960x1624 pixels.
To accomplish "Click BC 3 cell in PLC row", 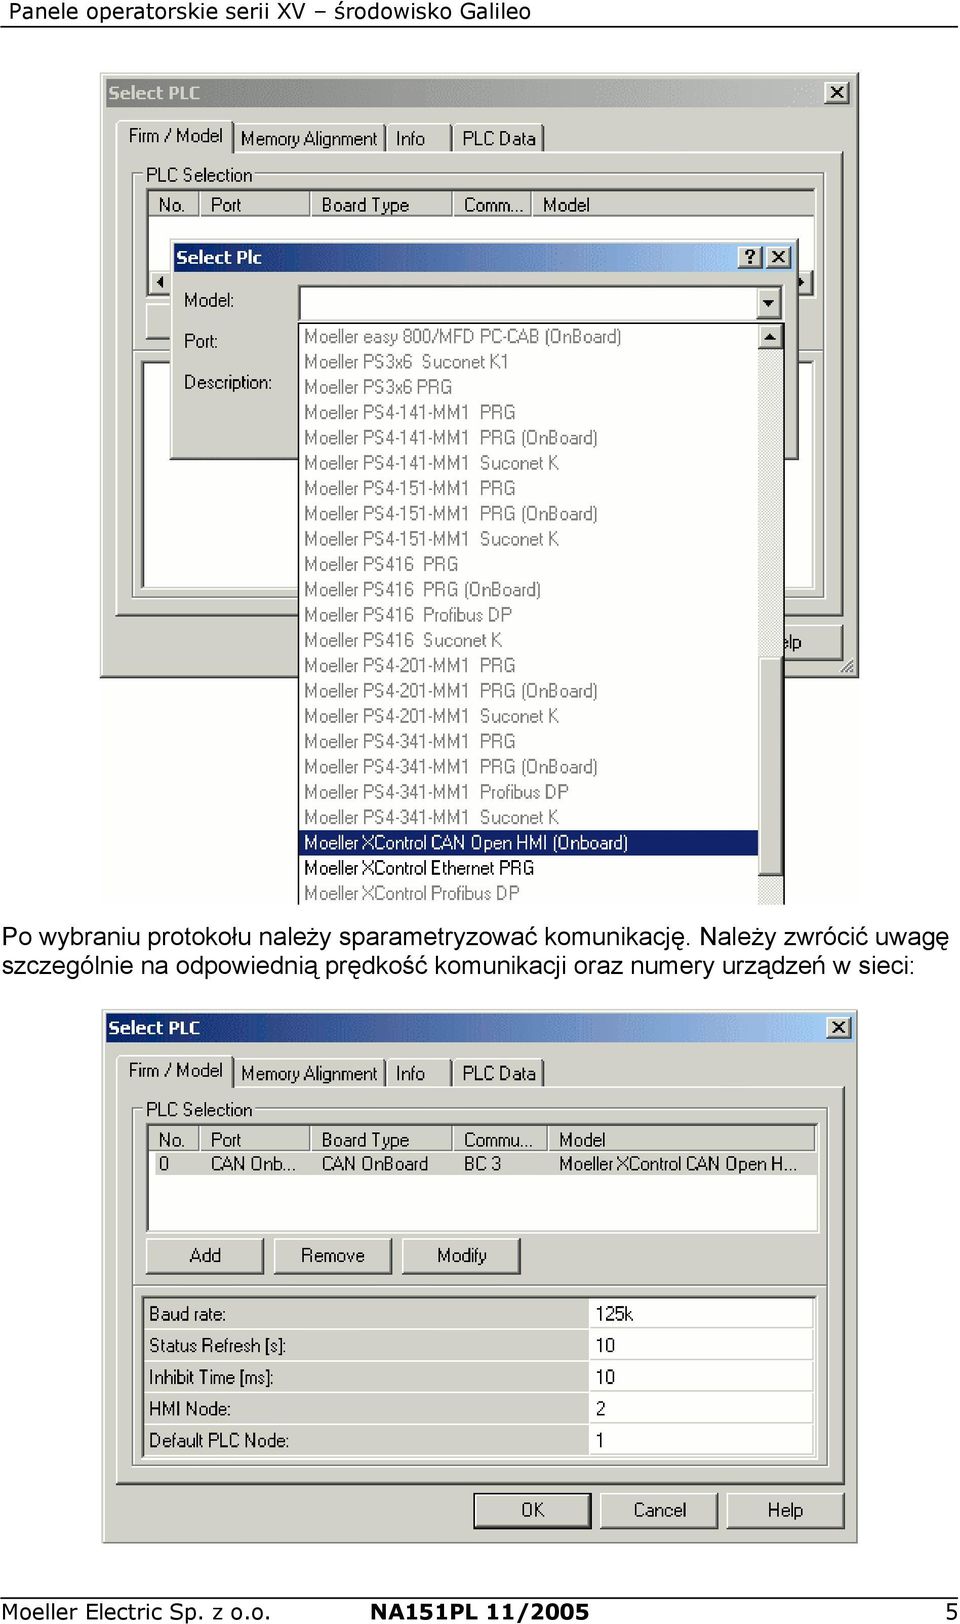I will (x=483, y=1164).
